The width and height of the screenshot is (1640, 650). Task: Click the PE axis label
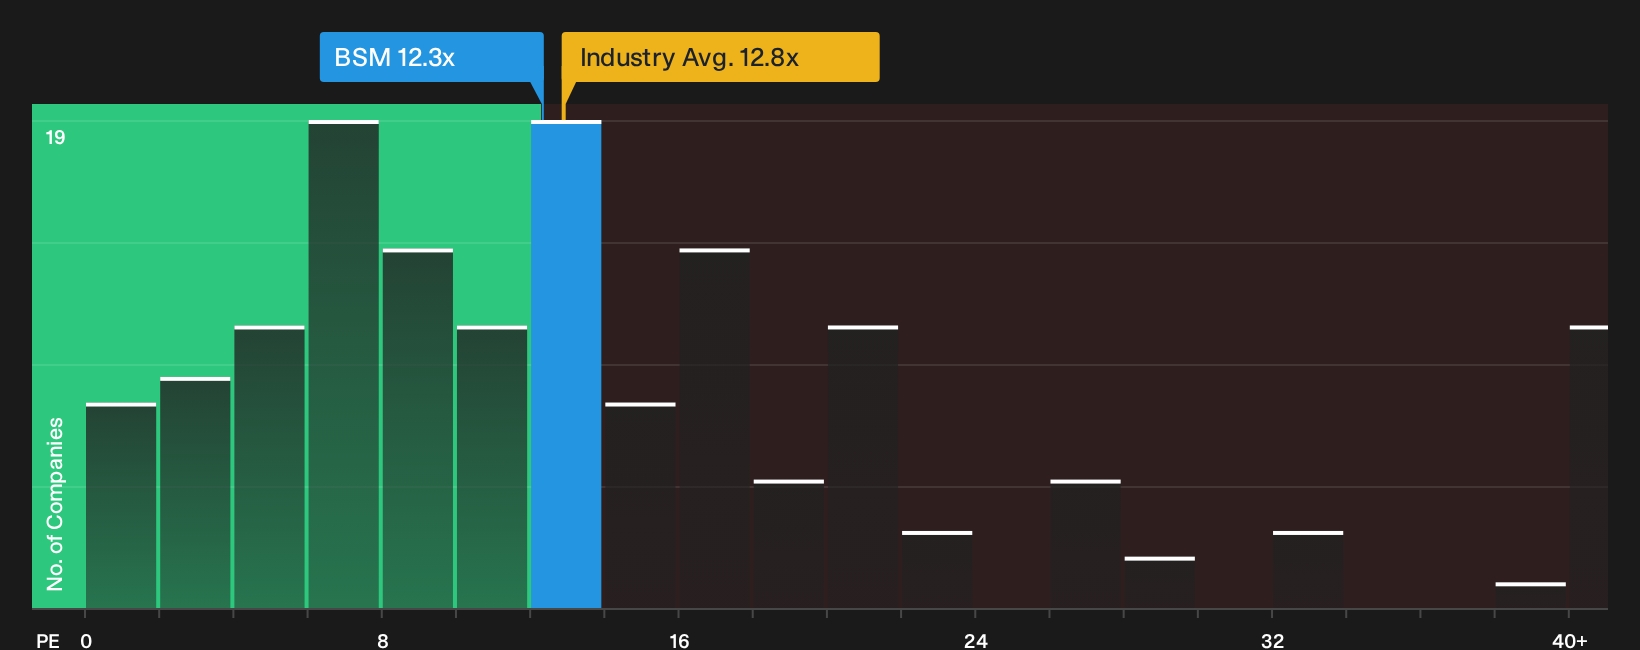point(48,640)
